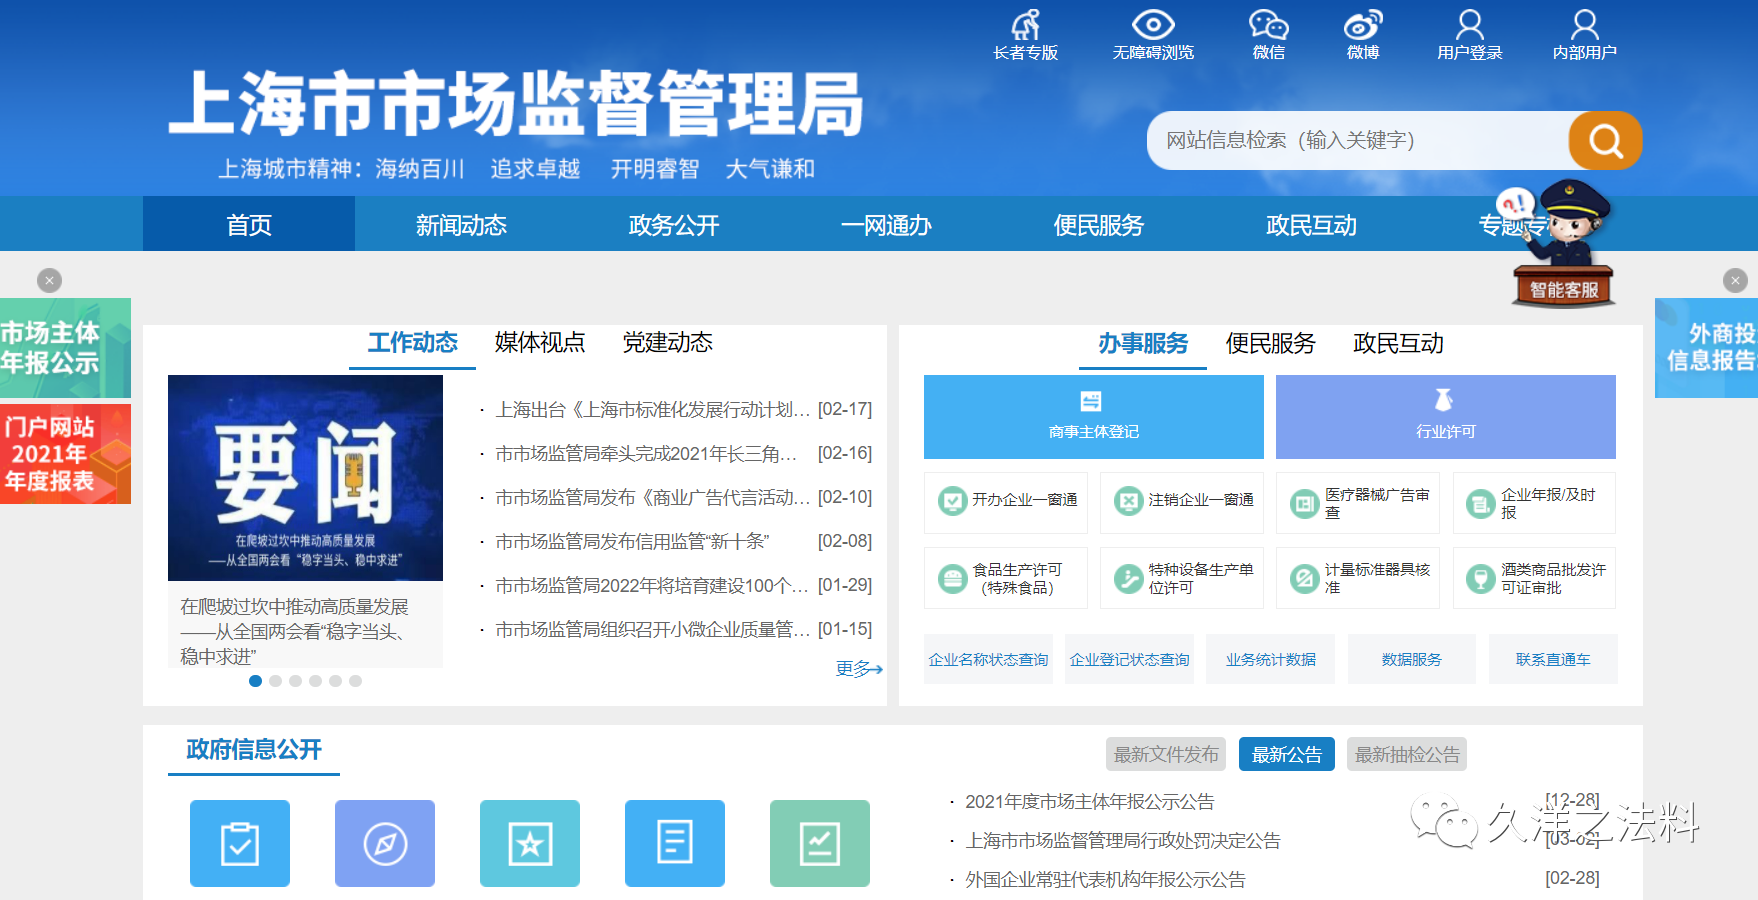This screenshot has height=900, width=1758.
Task: Click the 商事主体登记 blue button
Action: pos(1093,417)
